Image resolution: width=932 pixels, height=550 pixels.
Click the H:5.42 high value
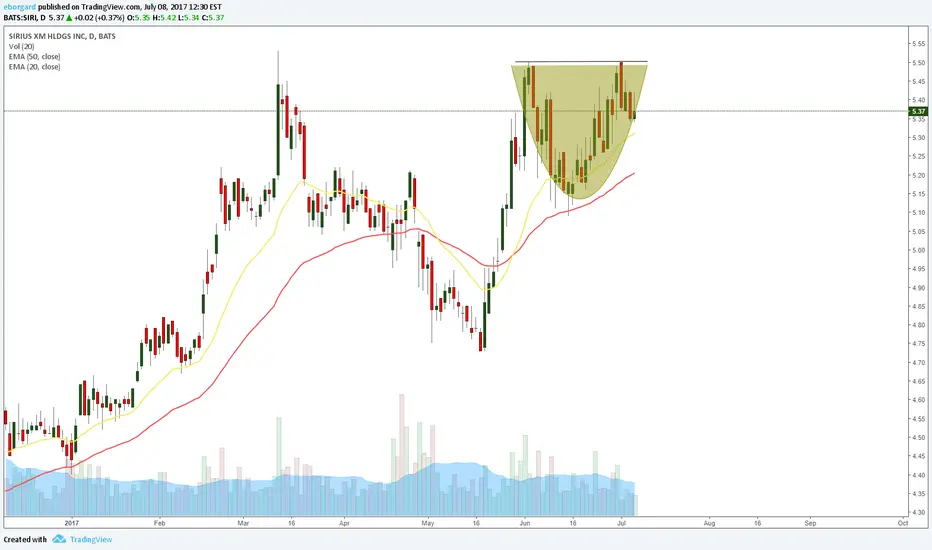(164, 18)
